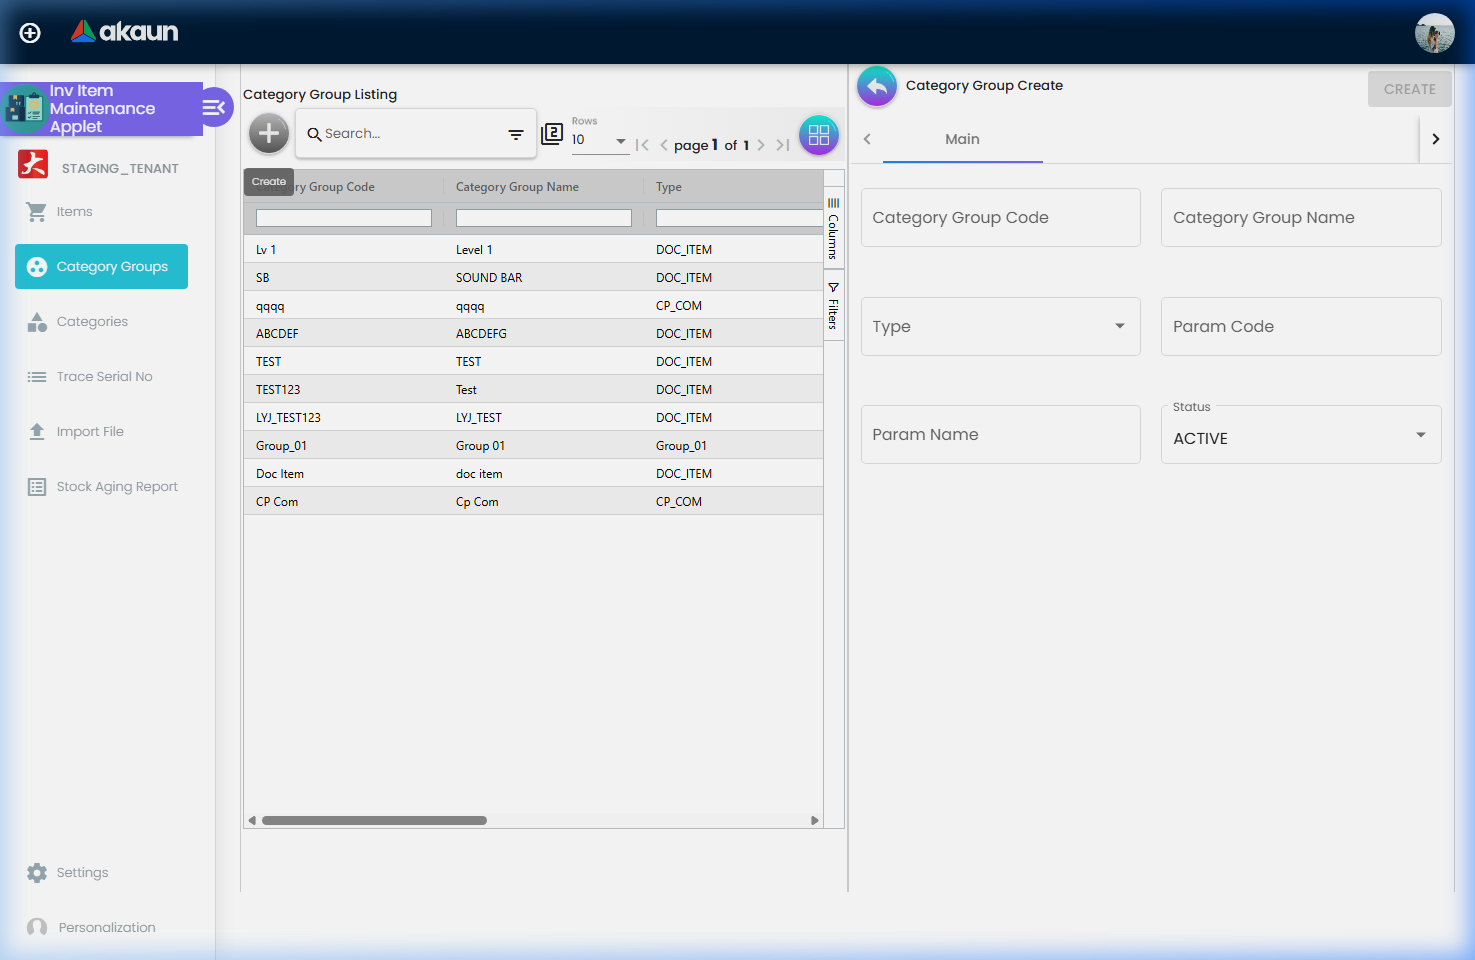Open the Status ACTIVE dropdown

point(1301,435)
